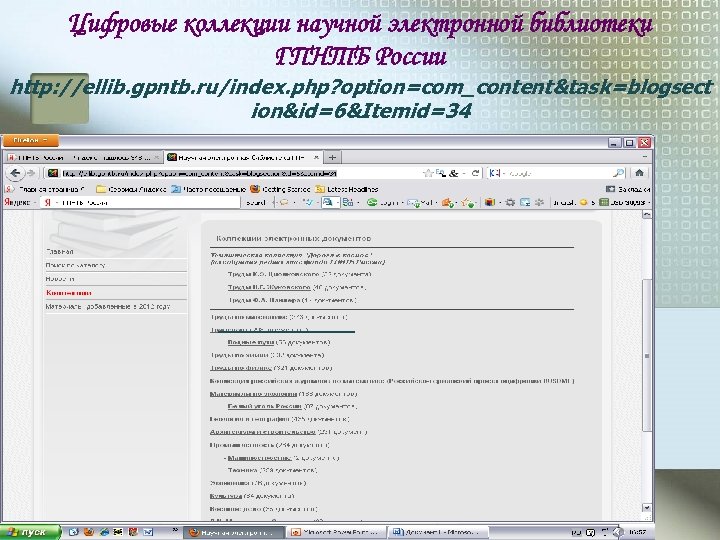Open Главная in the site sidebar
This screenshot has height=540, width=720.
click(60, 252)
